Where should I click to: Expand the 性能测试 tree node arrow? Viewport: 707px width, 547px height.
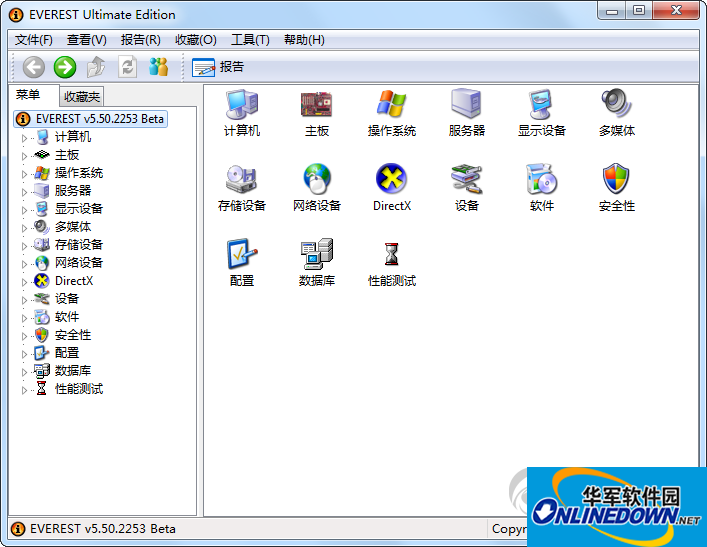[x=24, y=391]
